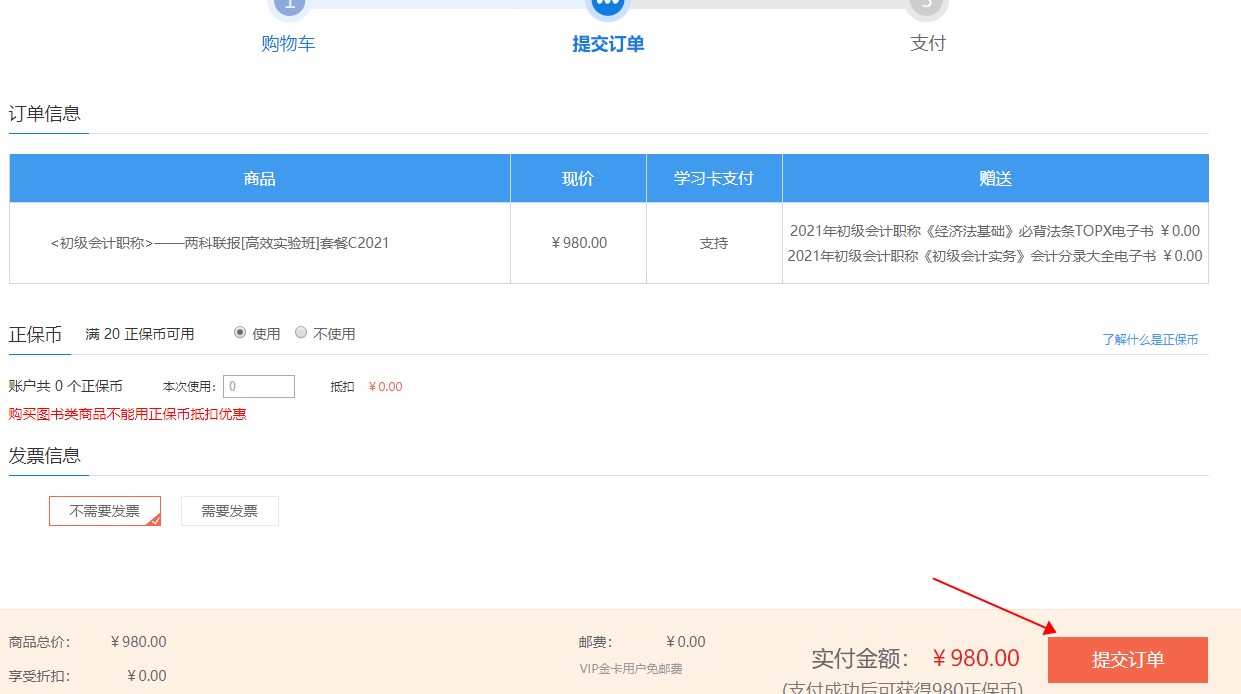This screenshot has width=1241, height=694.
Task: Click the 正保币 section heading
Action: pos(37,333)
